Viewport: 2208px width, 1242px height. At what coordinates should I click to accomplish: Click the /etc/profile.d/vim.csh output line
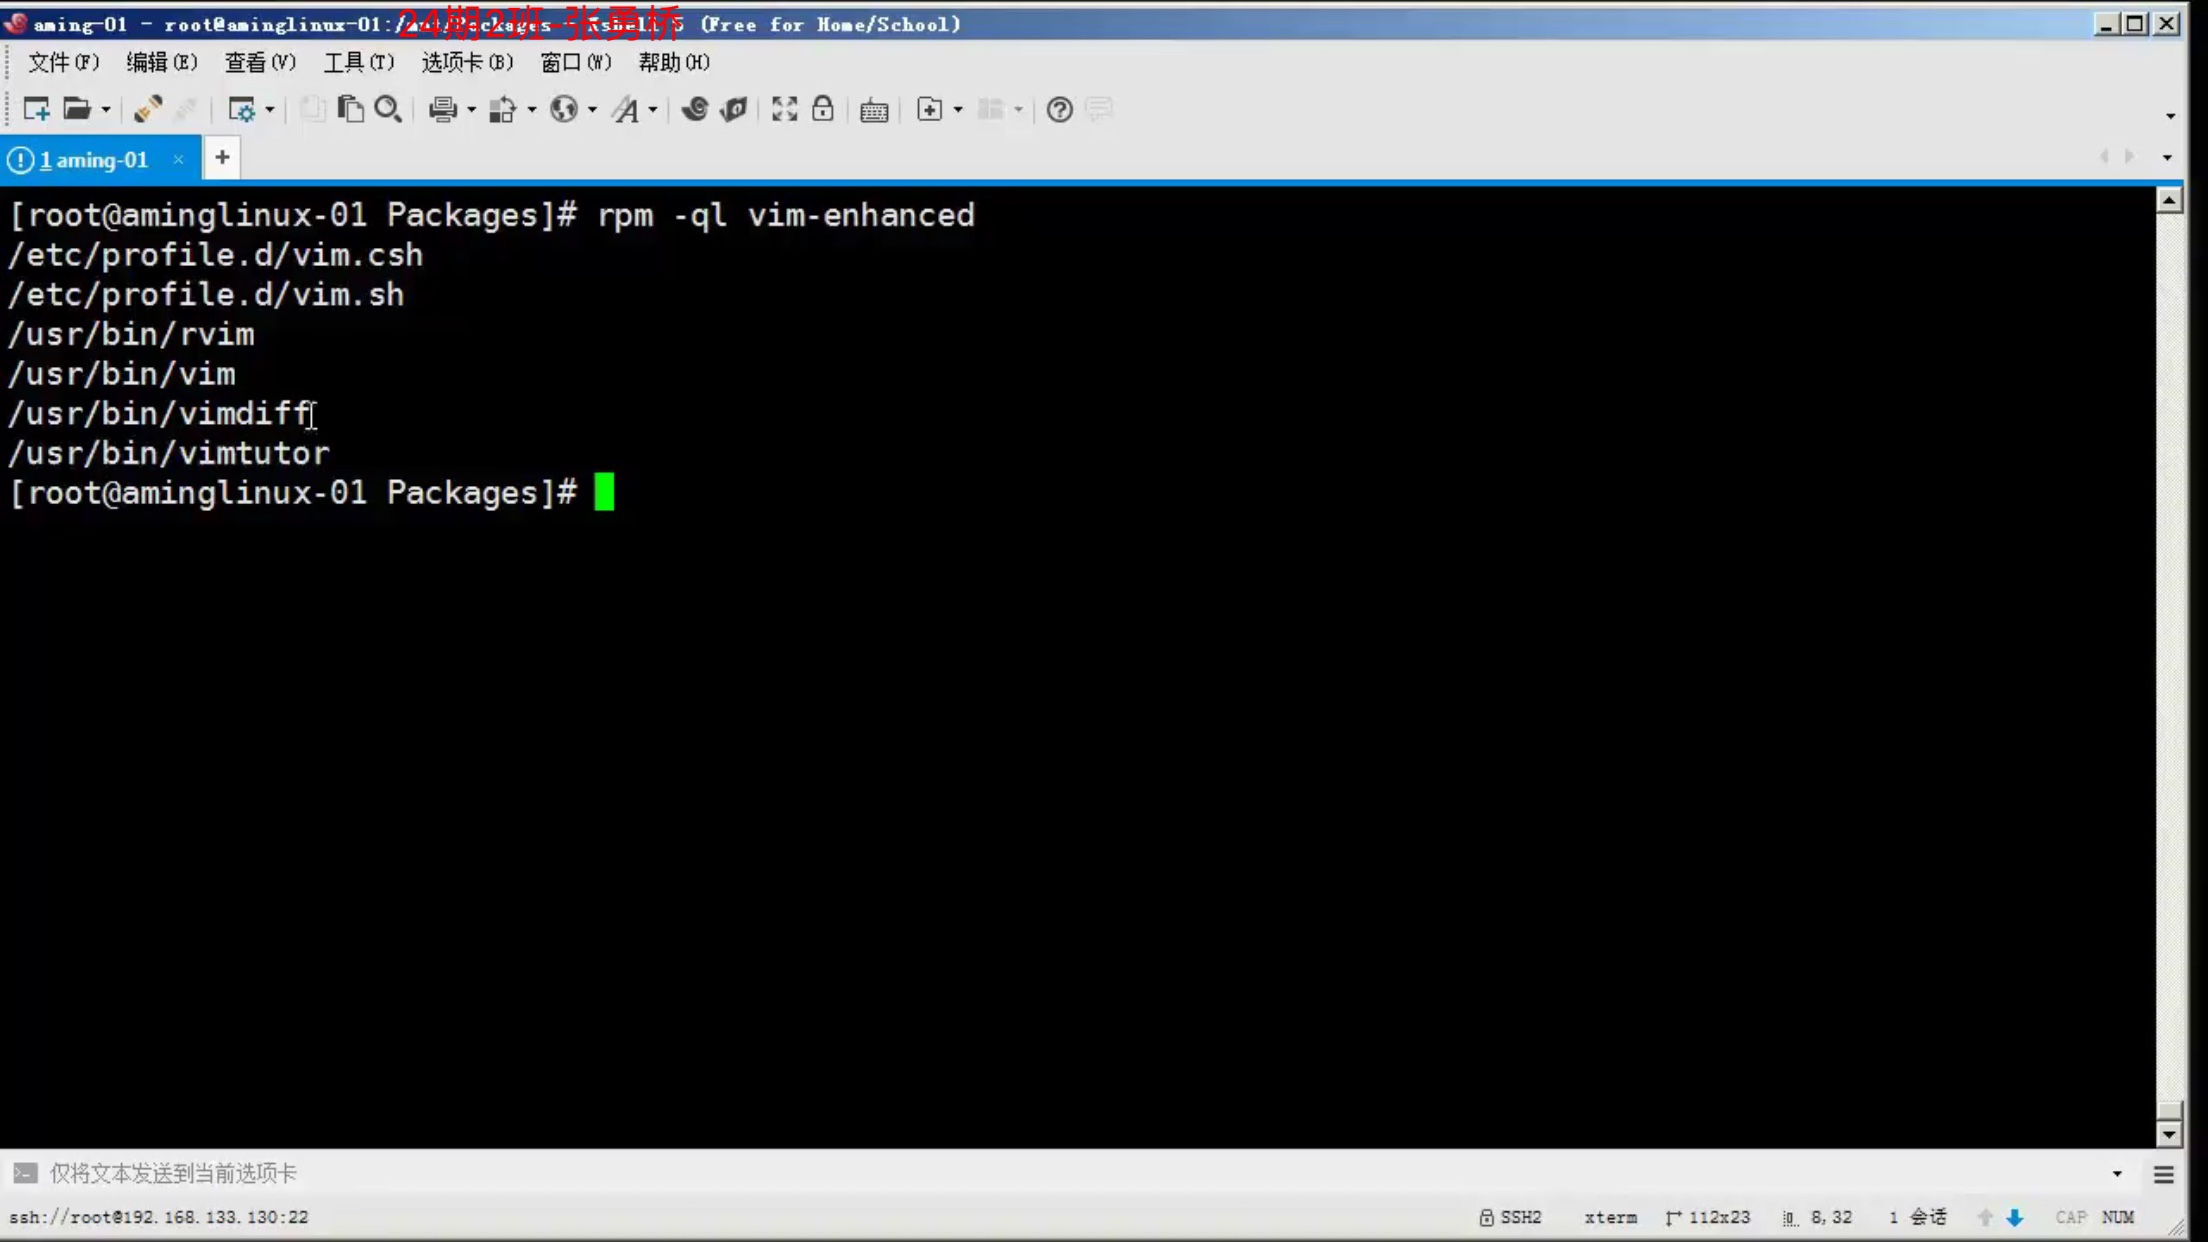click(x=216, y=255)
